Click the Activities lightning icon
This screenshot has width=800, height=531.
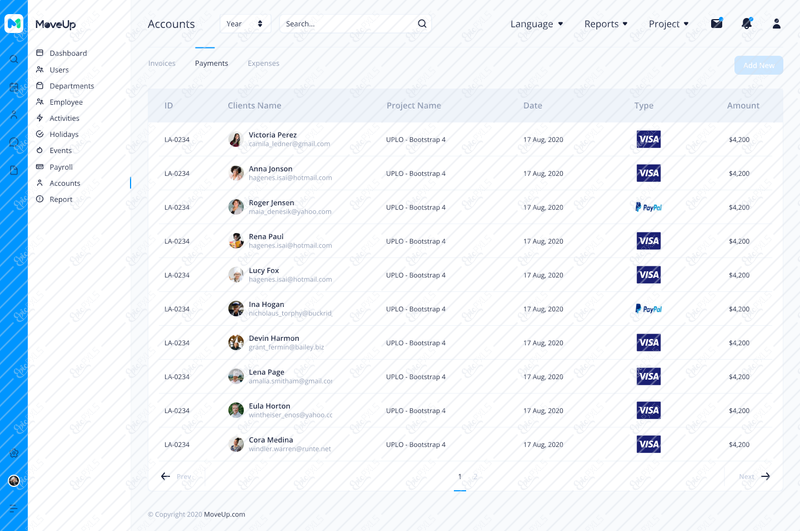coord(40,118)
